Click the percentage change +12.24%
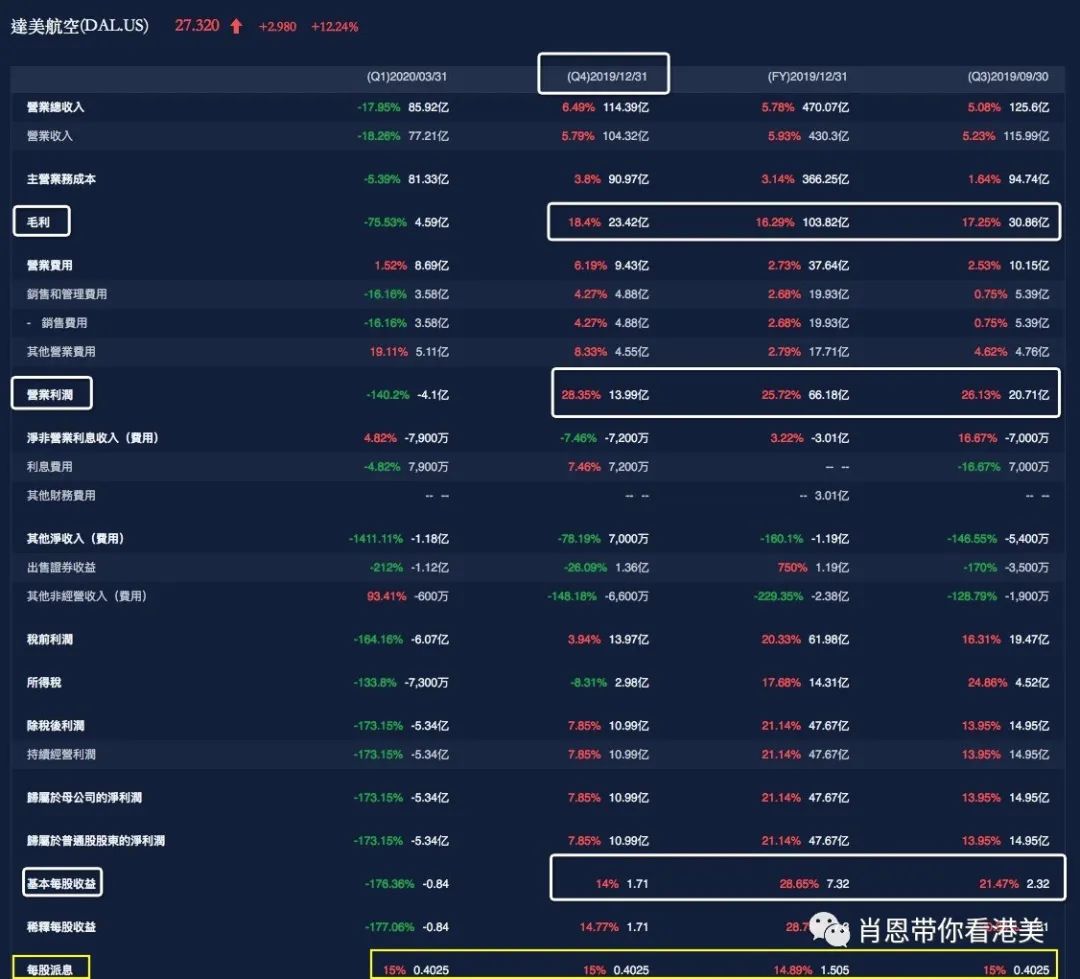Screen dimensions: 1080x979 pyautogui.click(x=335, y=27)
